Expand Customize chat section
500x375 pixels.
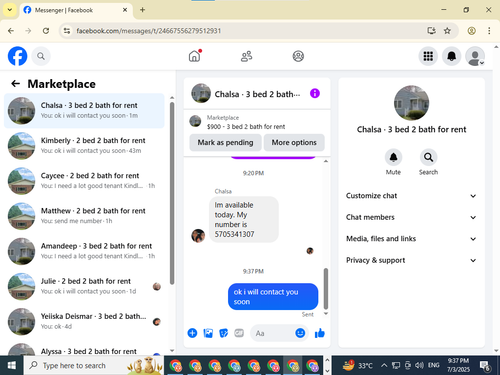click(x=411, y=196)
